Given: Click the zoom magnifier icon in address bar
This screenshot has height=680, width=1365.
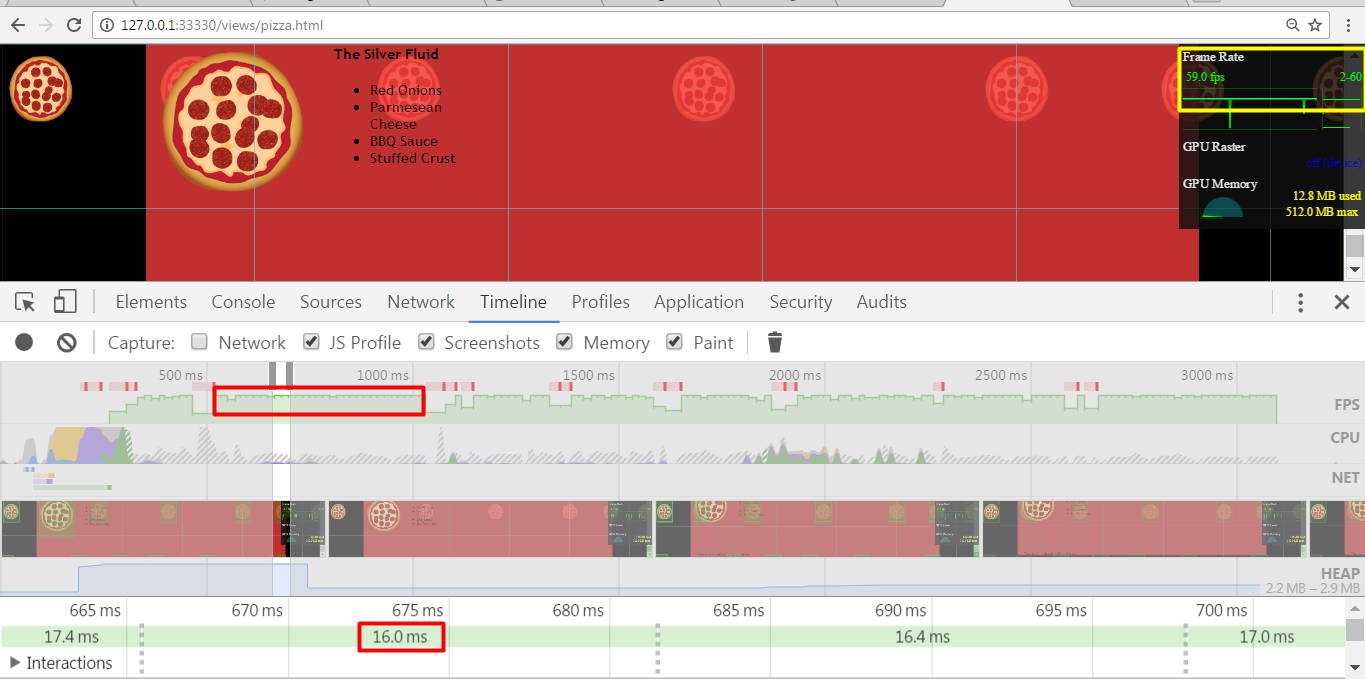Looking at the screenshot, I should [1293, 25].
